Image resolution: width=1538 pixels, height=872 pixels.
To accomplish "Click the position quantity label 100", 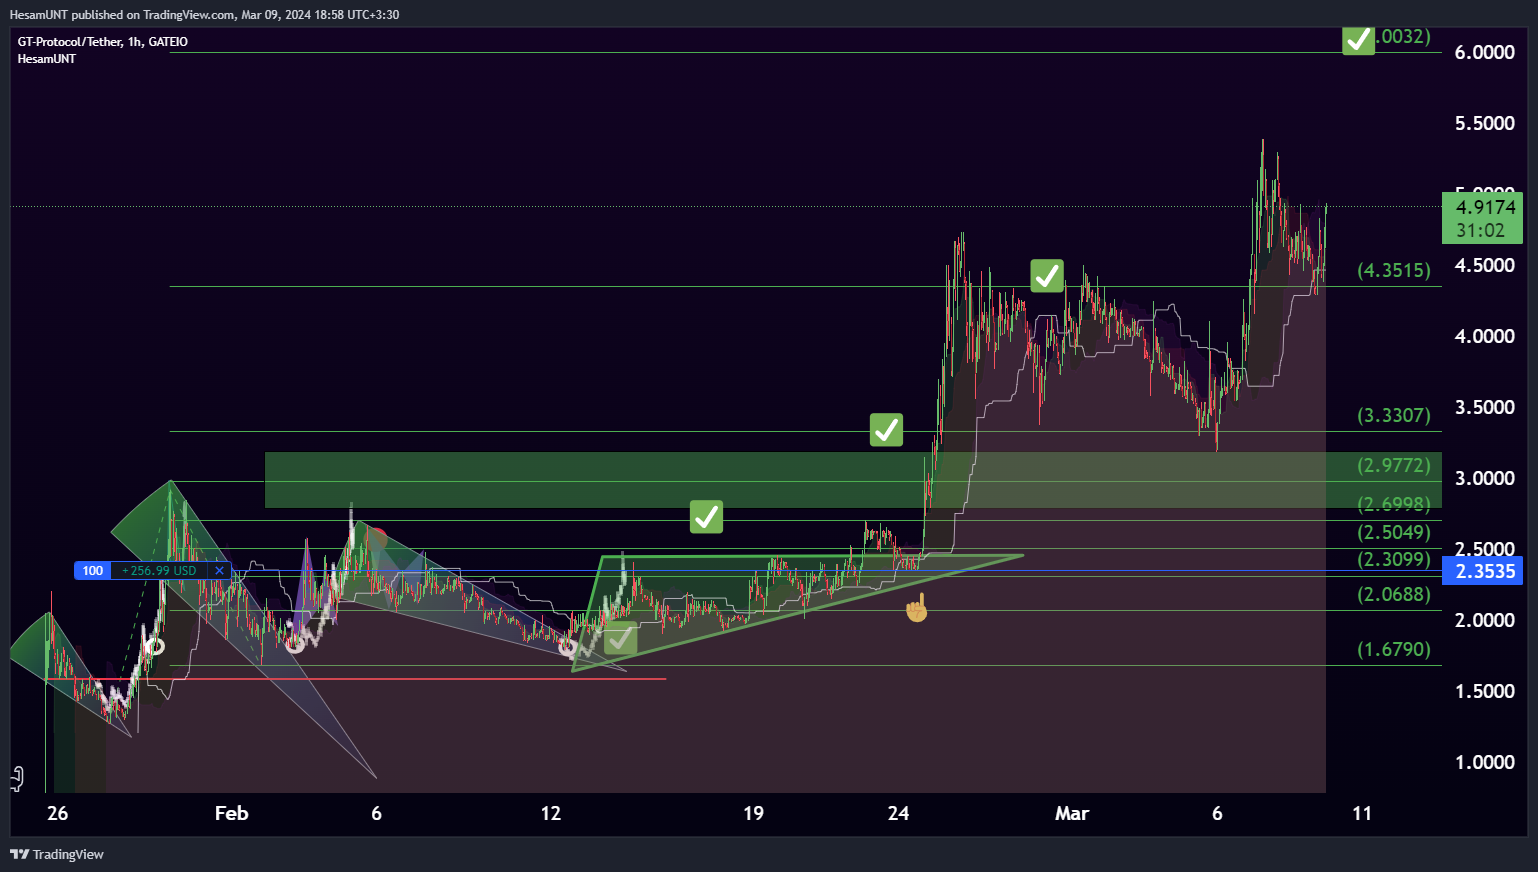I will pos(92,571).
